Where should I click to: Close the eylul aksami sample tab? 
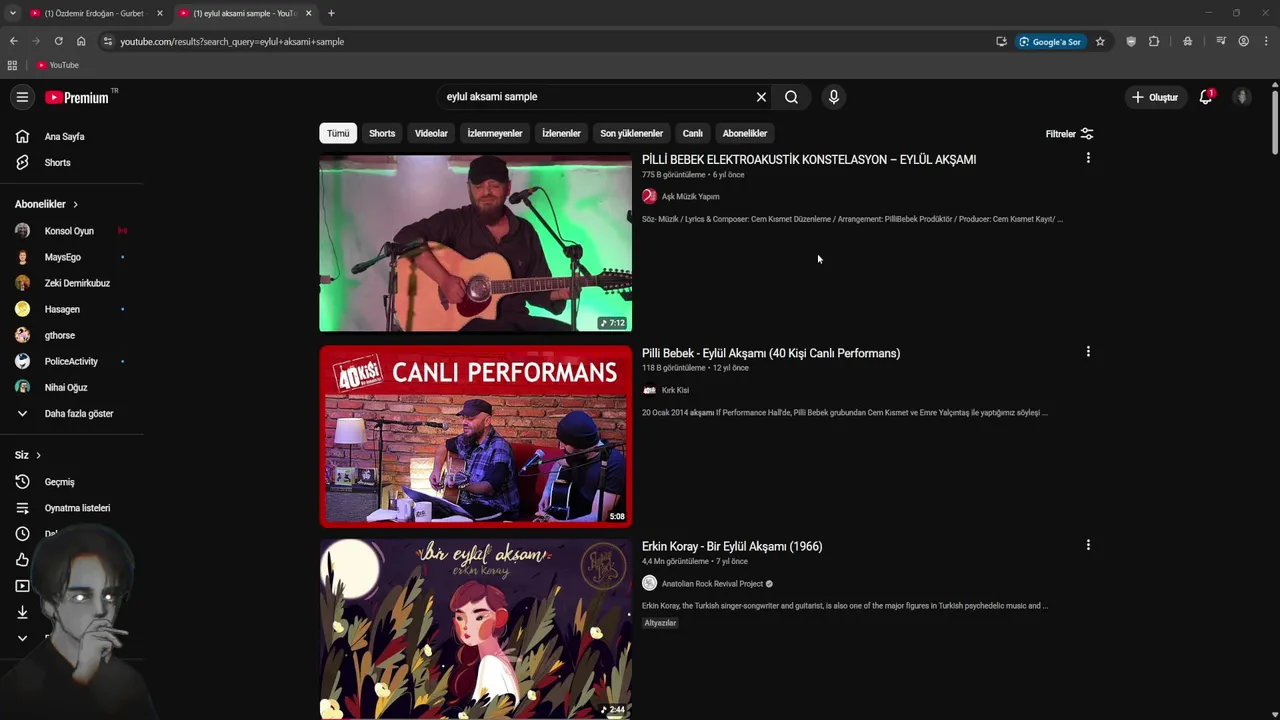[x=309, y=13]
